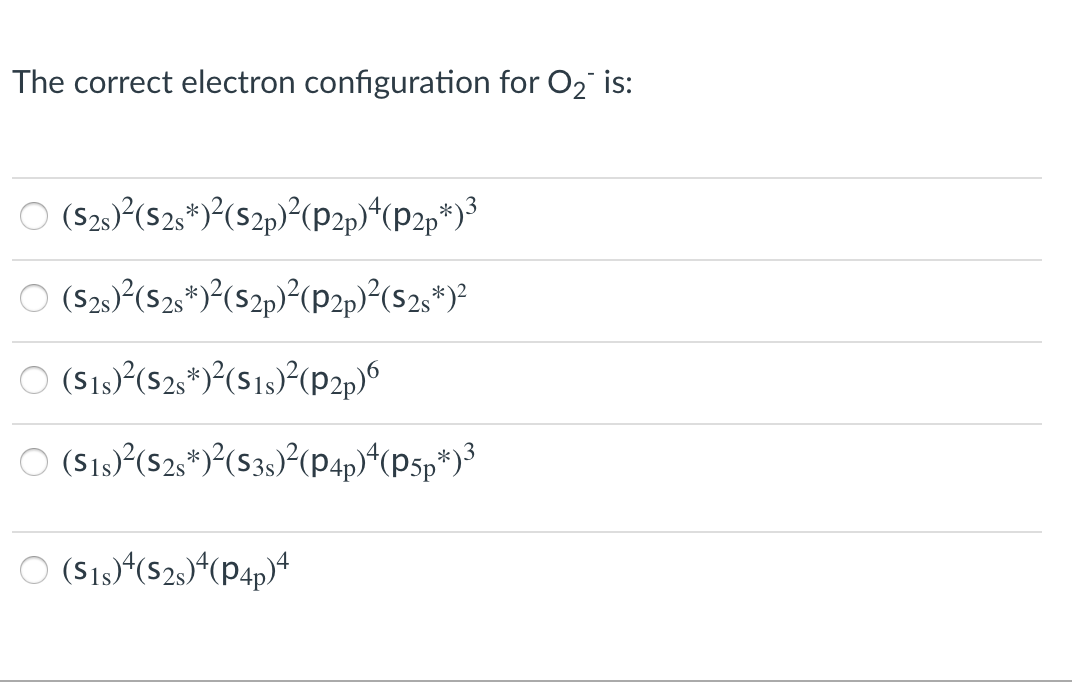1072x698 pixels.
Task: Pick radio button for (s1s)4(s2s)4(p4p)4
Action: [34, 570]
